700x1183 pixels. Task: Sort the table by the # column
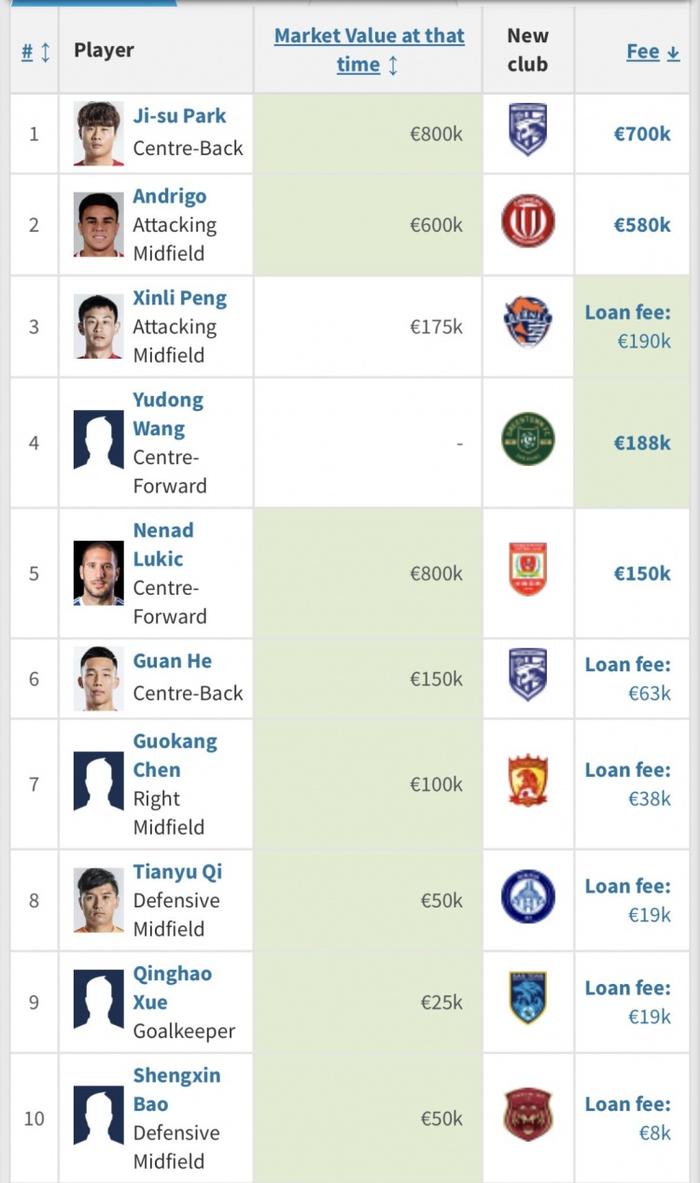[35, 51]
